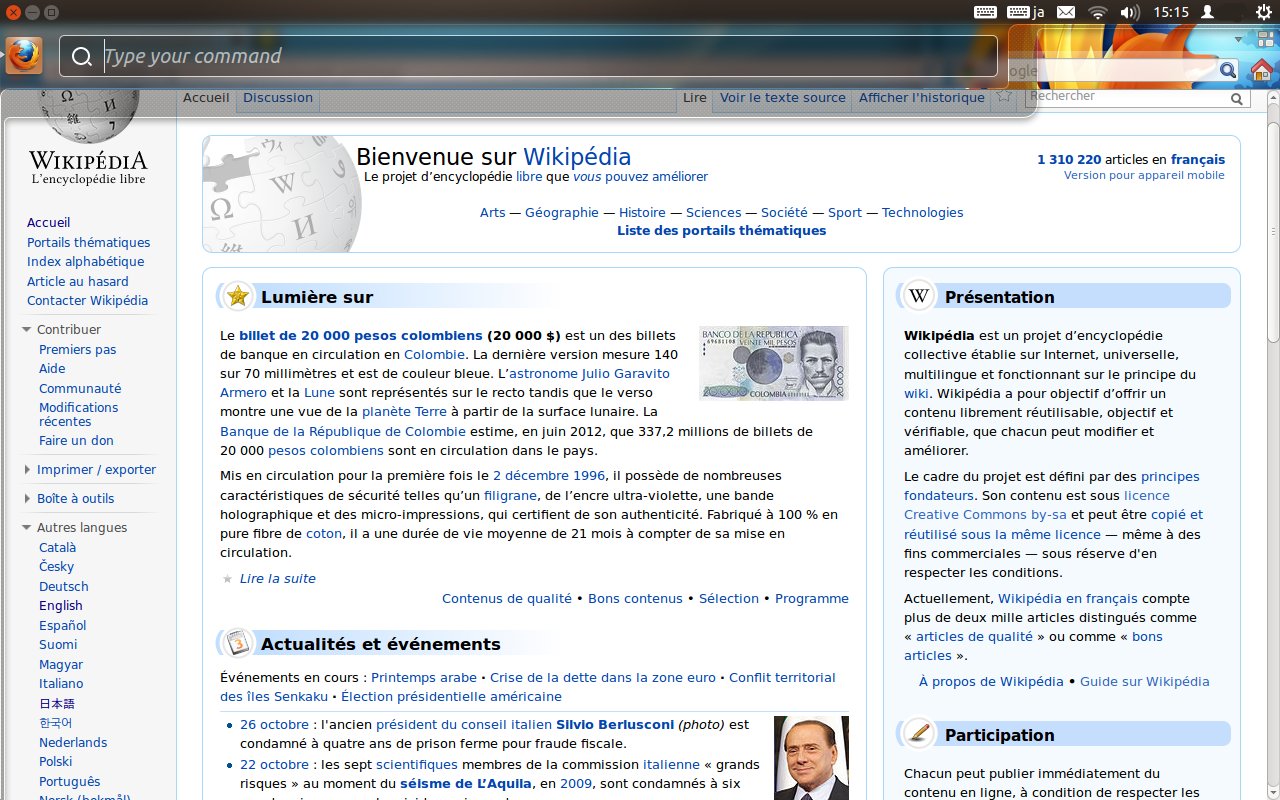Open the 20 000 pesos banknote image

[x=774, y=363]
